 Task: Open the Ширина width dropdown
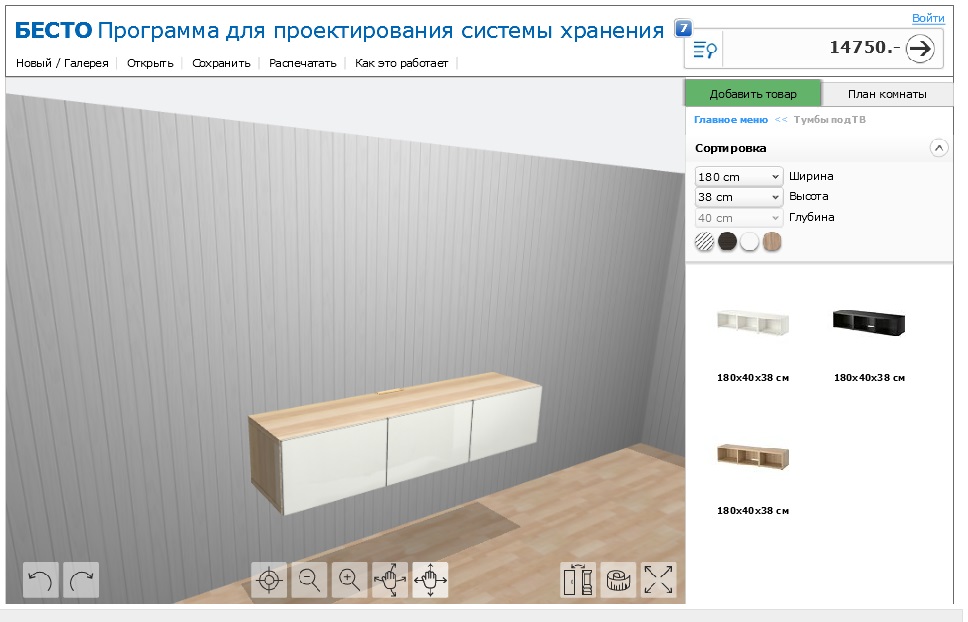pyautogui.click(x=738, y=177)
